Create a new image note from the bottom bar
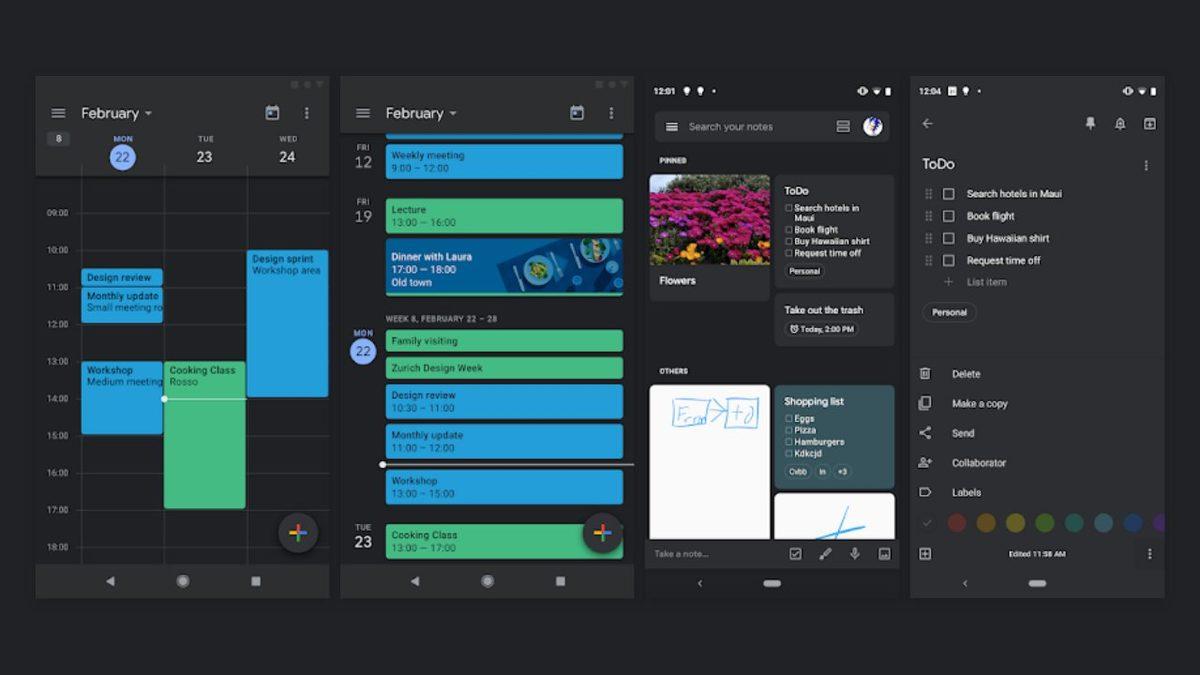 [x=884, y=554]
